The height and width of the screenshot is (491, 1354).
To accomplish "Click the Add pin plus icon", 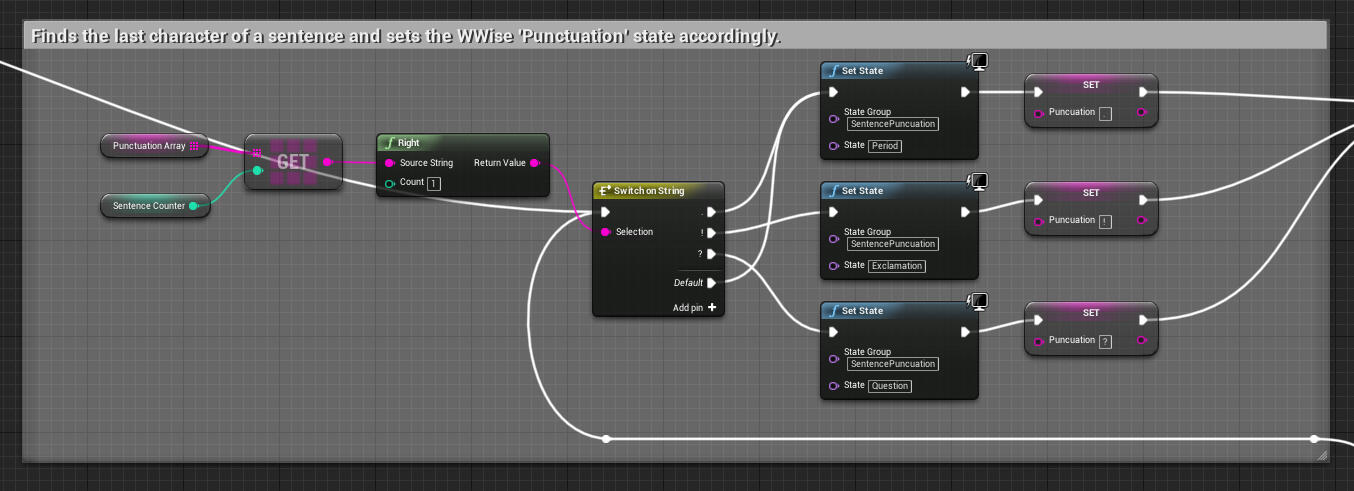I will click(x=711, y=308).
